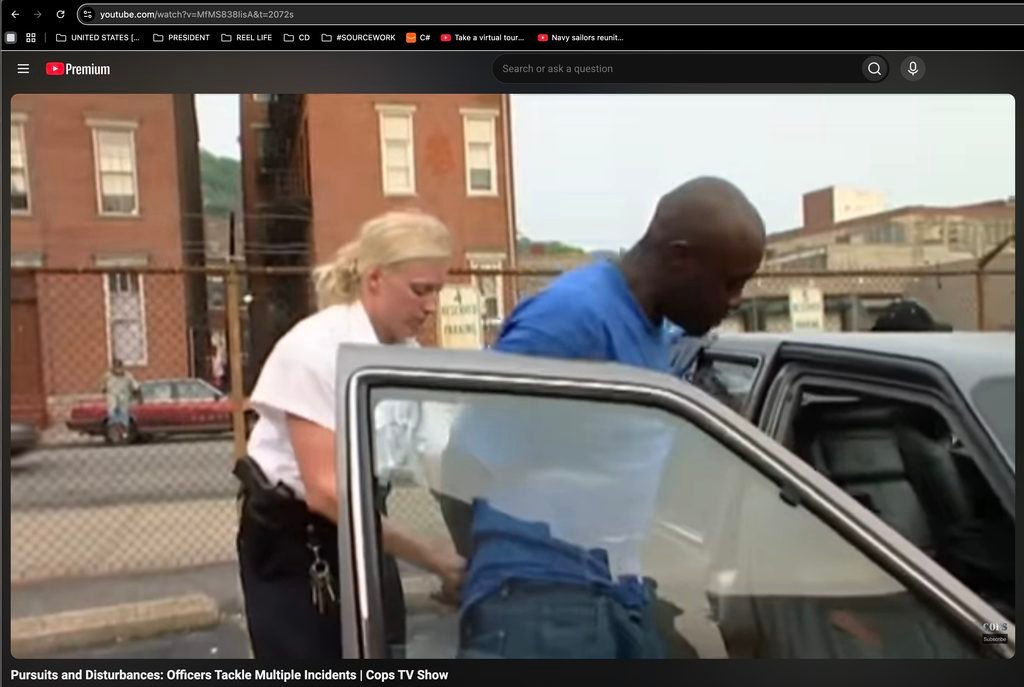
Task: Open 'Navy sailors reunit...' bookmark
Action: (x=581, y=37)
